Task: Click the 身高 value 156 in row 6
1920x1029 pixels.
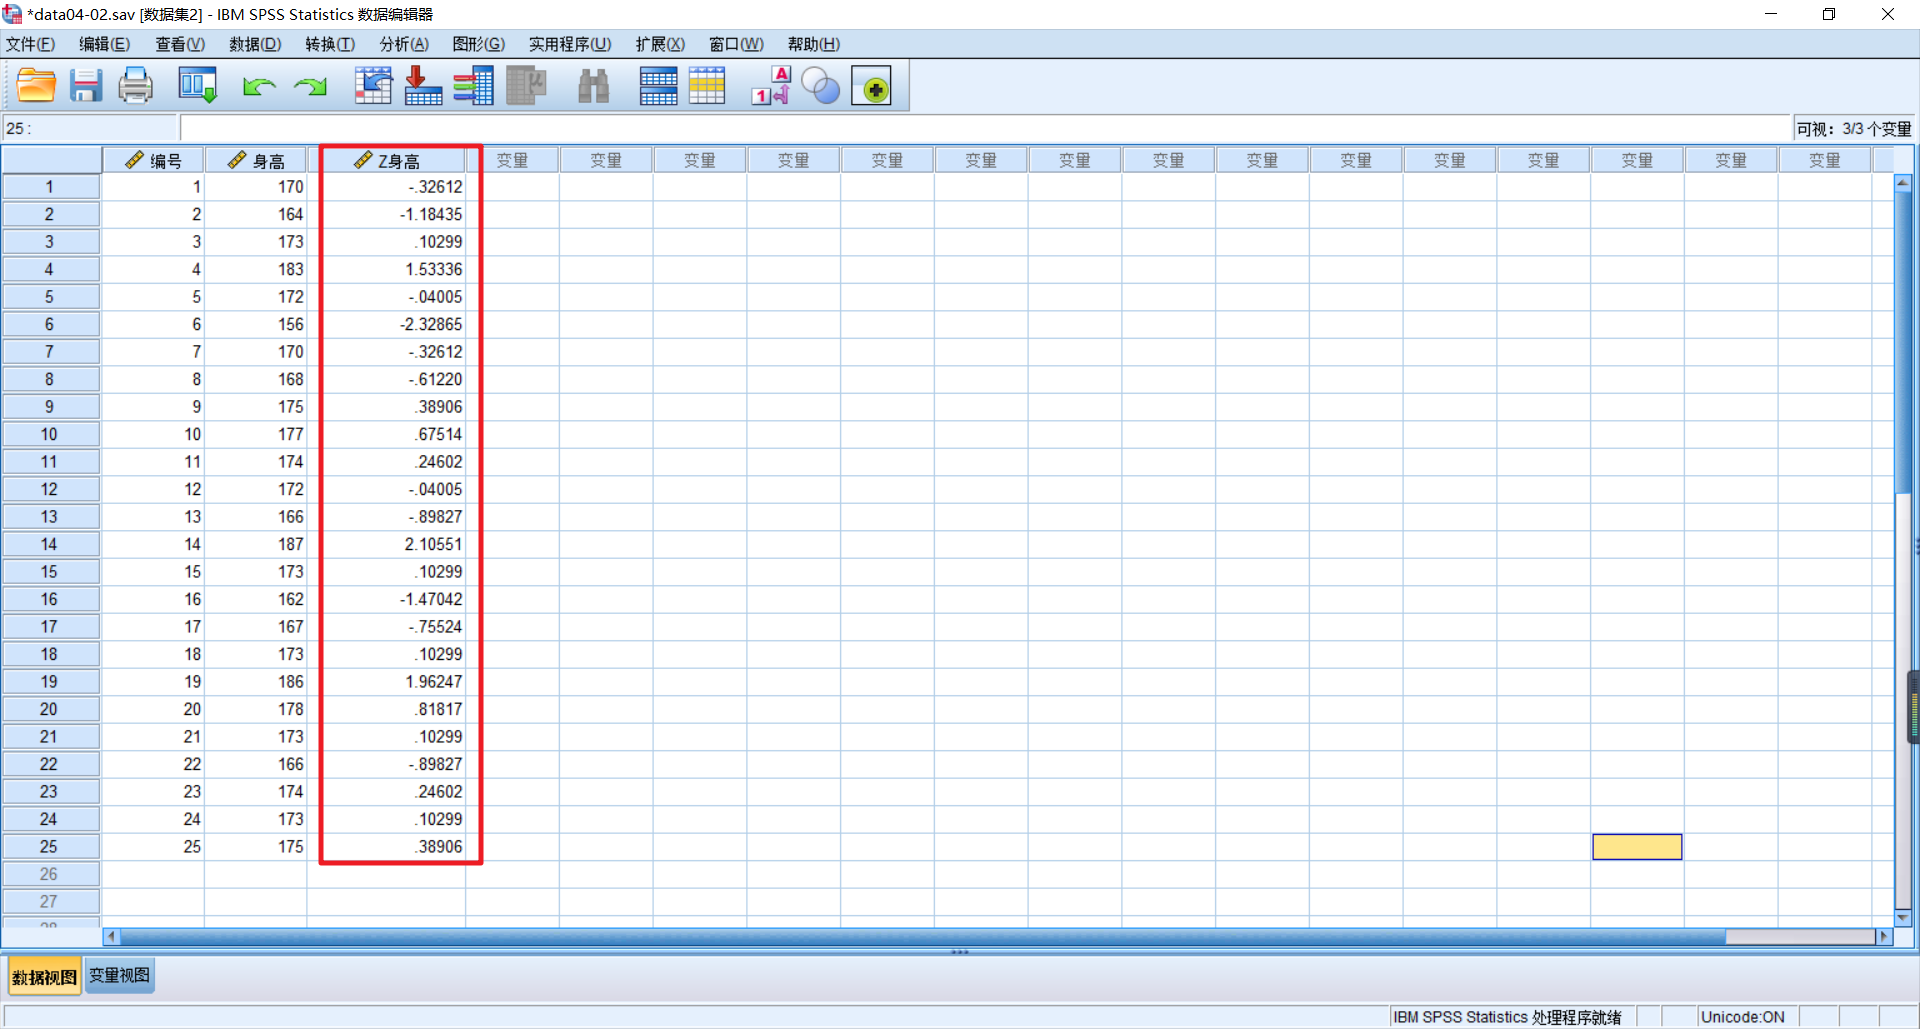Action: 256,324
